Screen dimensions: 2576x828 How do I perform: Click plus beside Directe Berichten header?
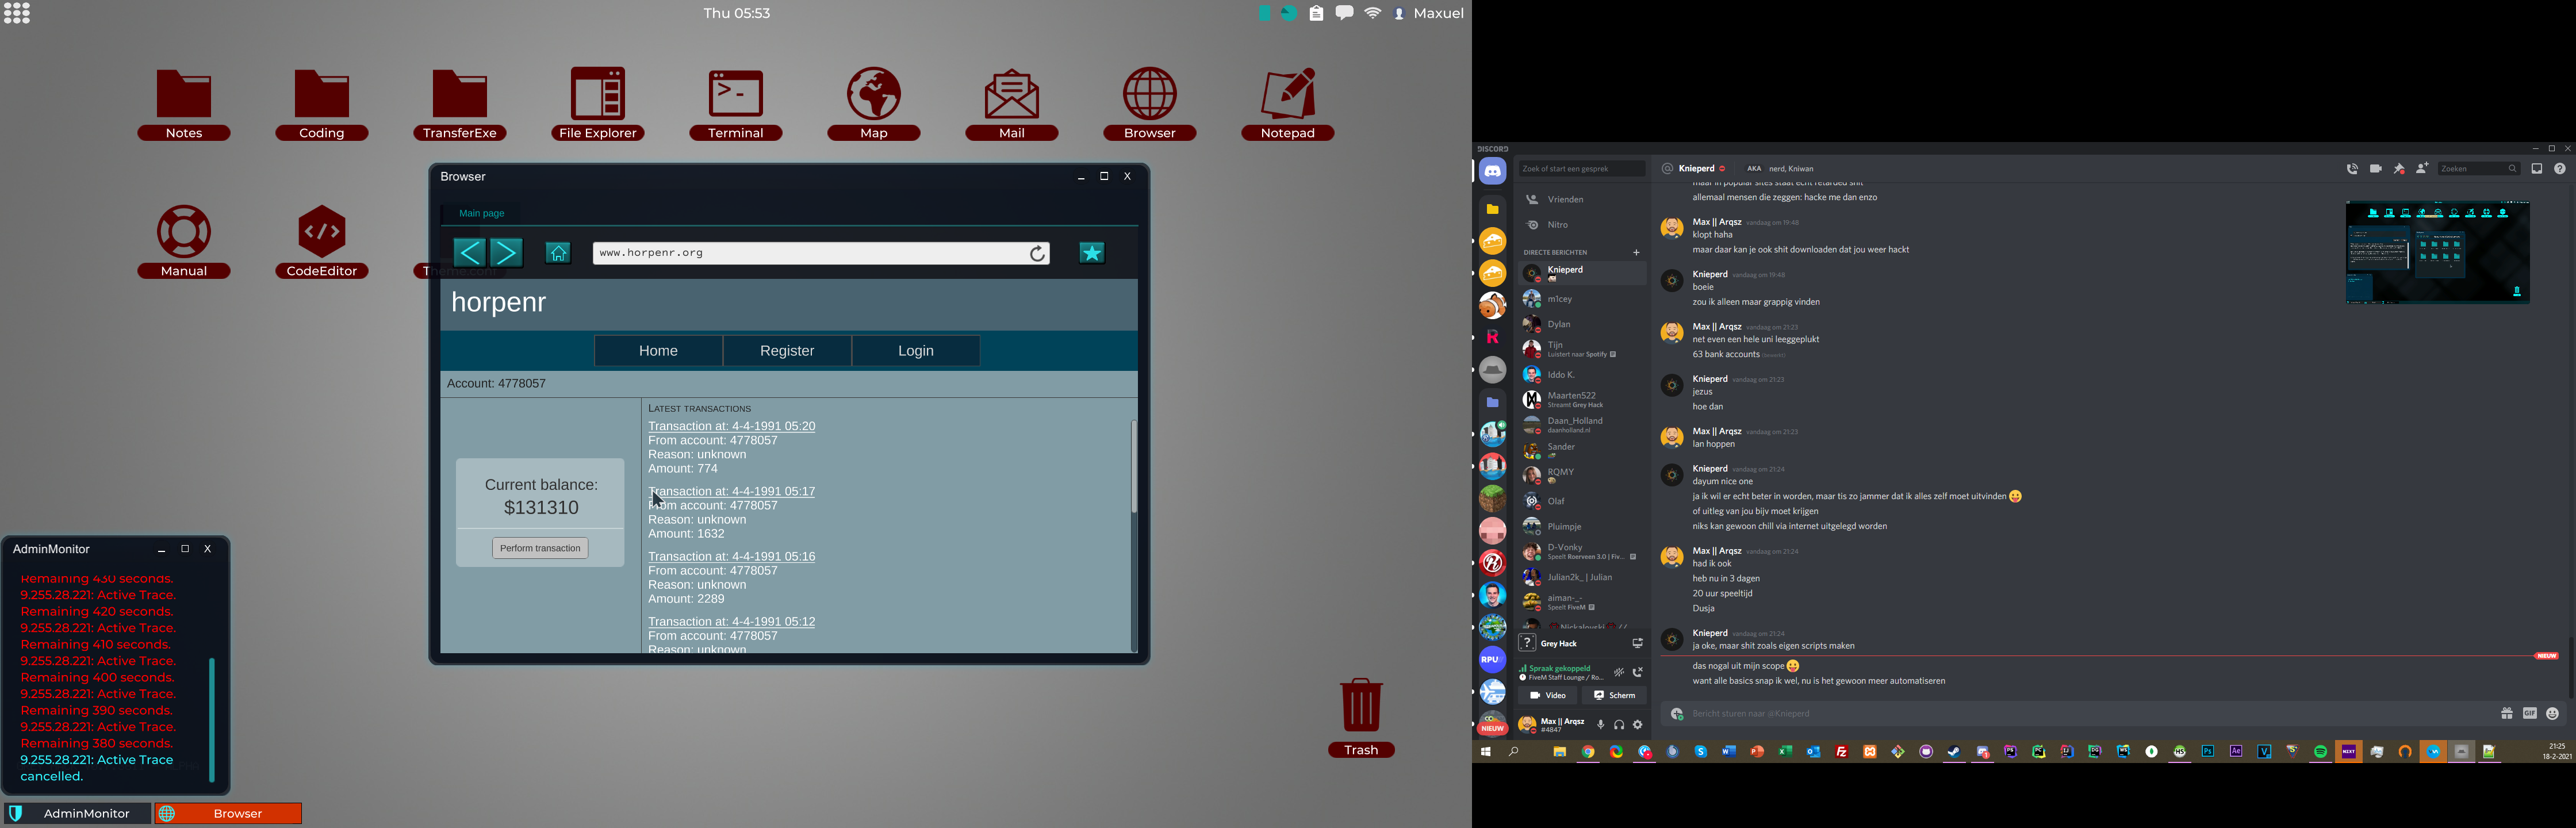[x=1636, y=252]
